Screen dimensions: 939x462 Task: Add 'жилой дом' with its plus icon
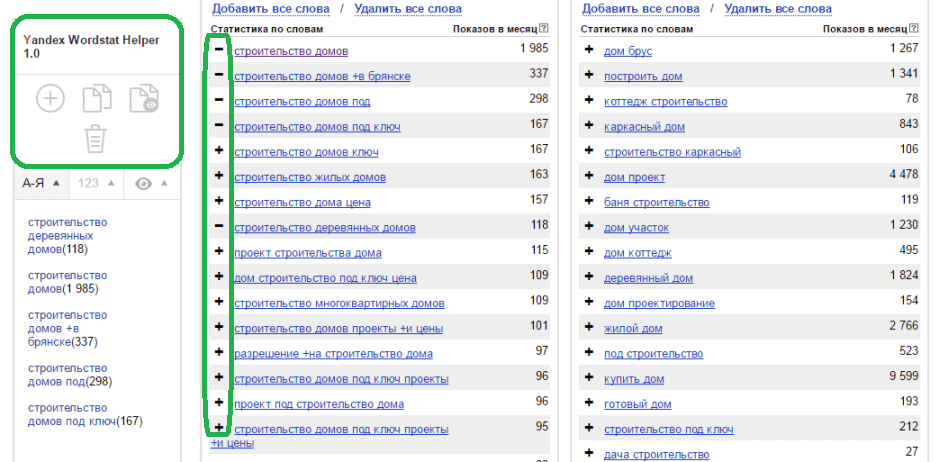pos(589,327)
